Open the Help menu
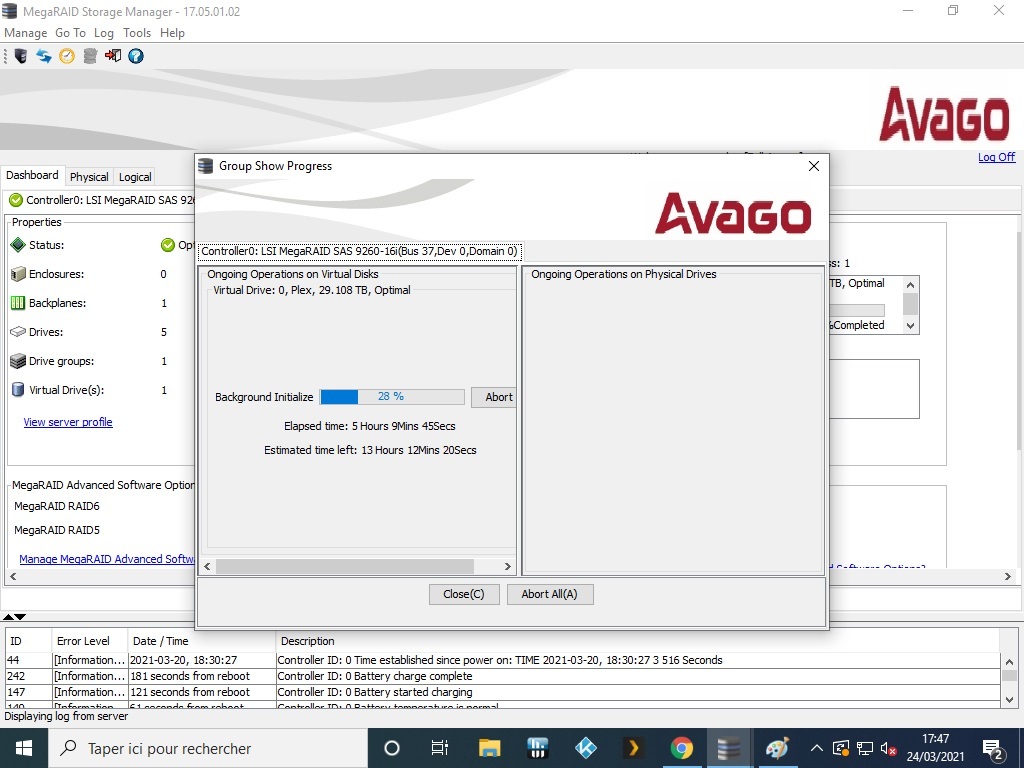This screenshot has width=1024, height=768. click(172, 33)
